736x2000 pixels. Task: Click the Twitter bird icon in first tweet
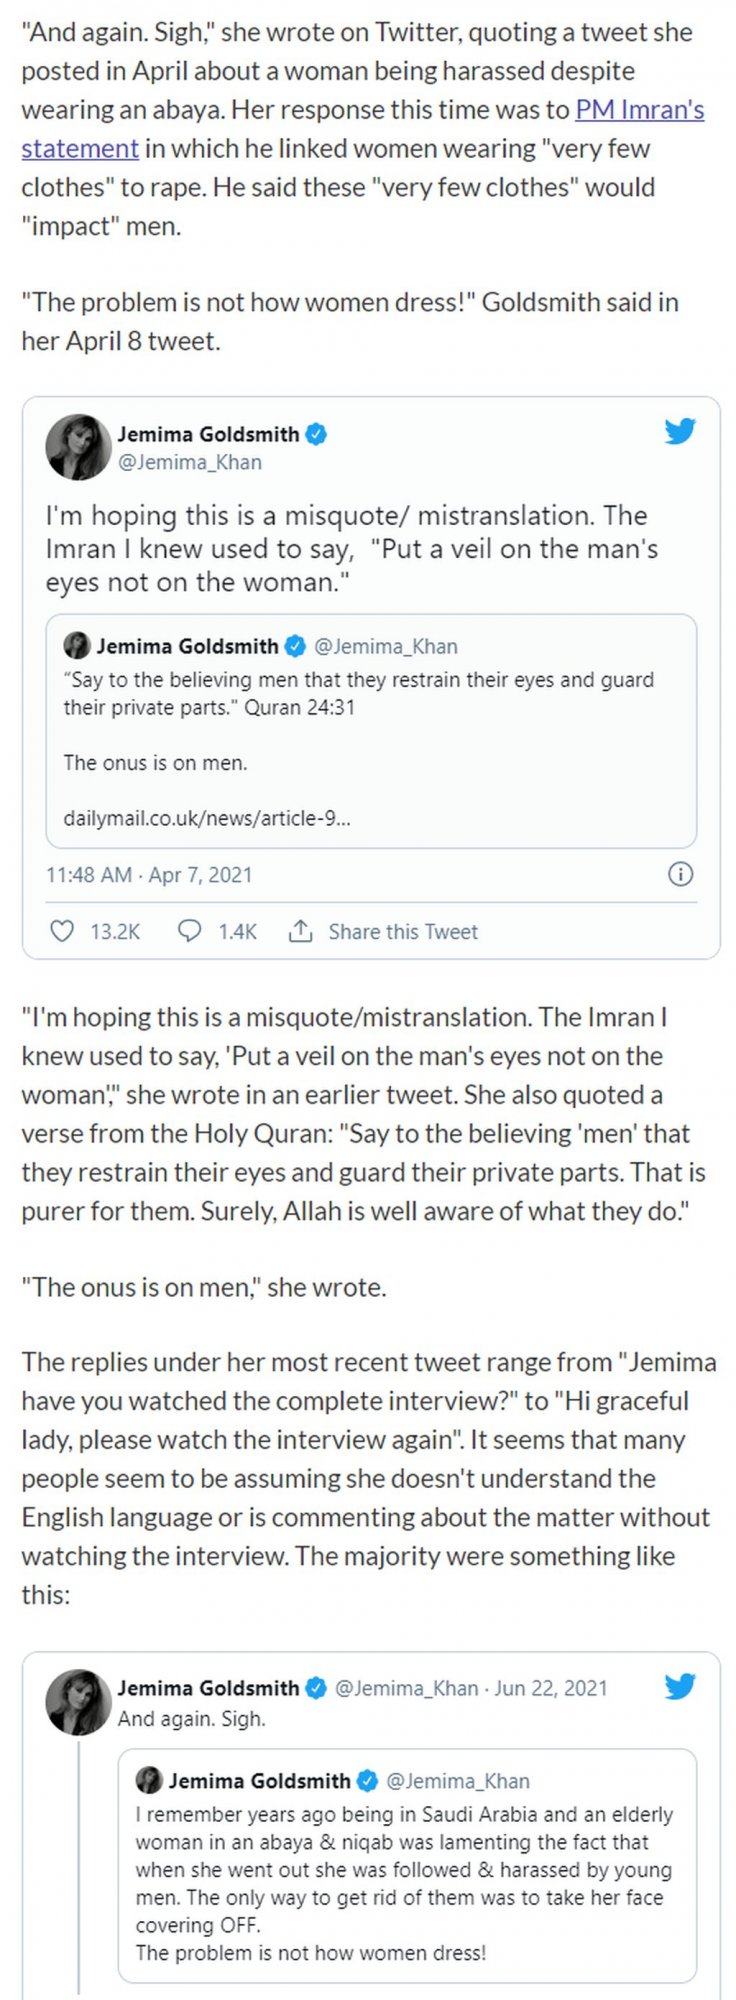click(x=680, y=432)
